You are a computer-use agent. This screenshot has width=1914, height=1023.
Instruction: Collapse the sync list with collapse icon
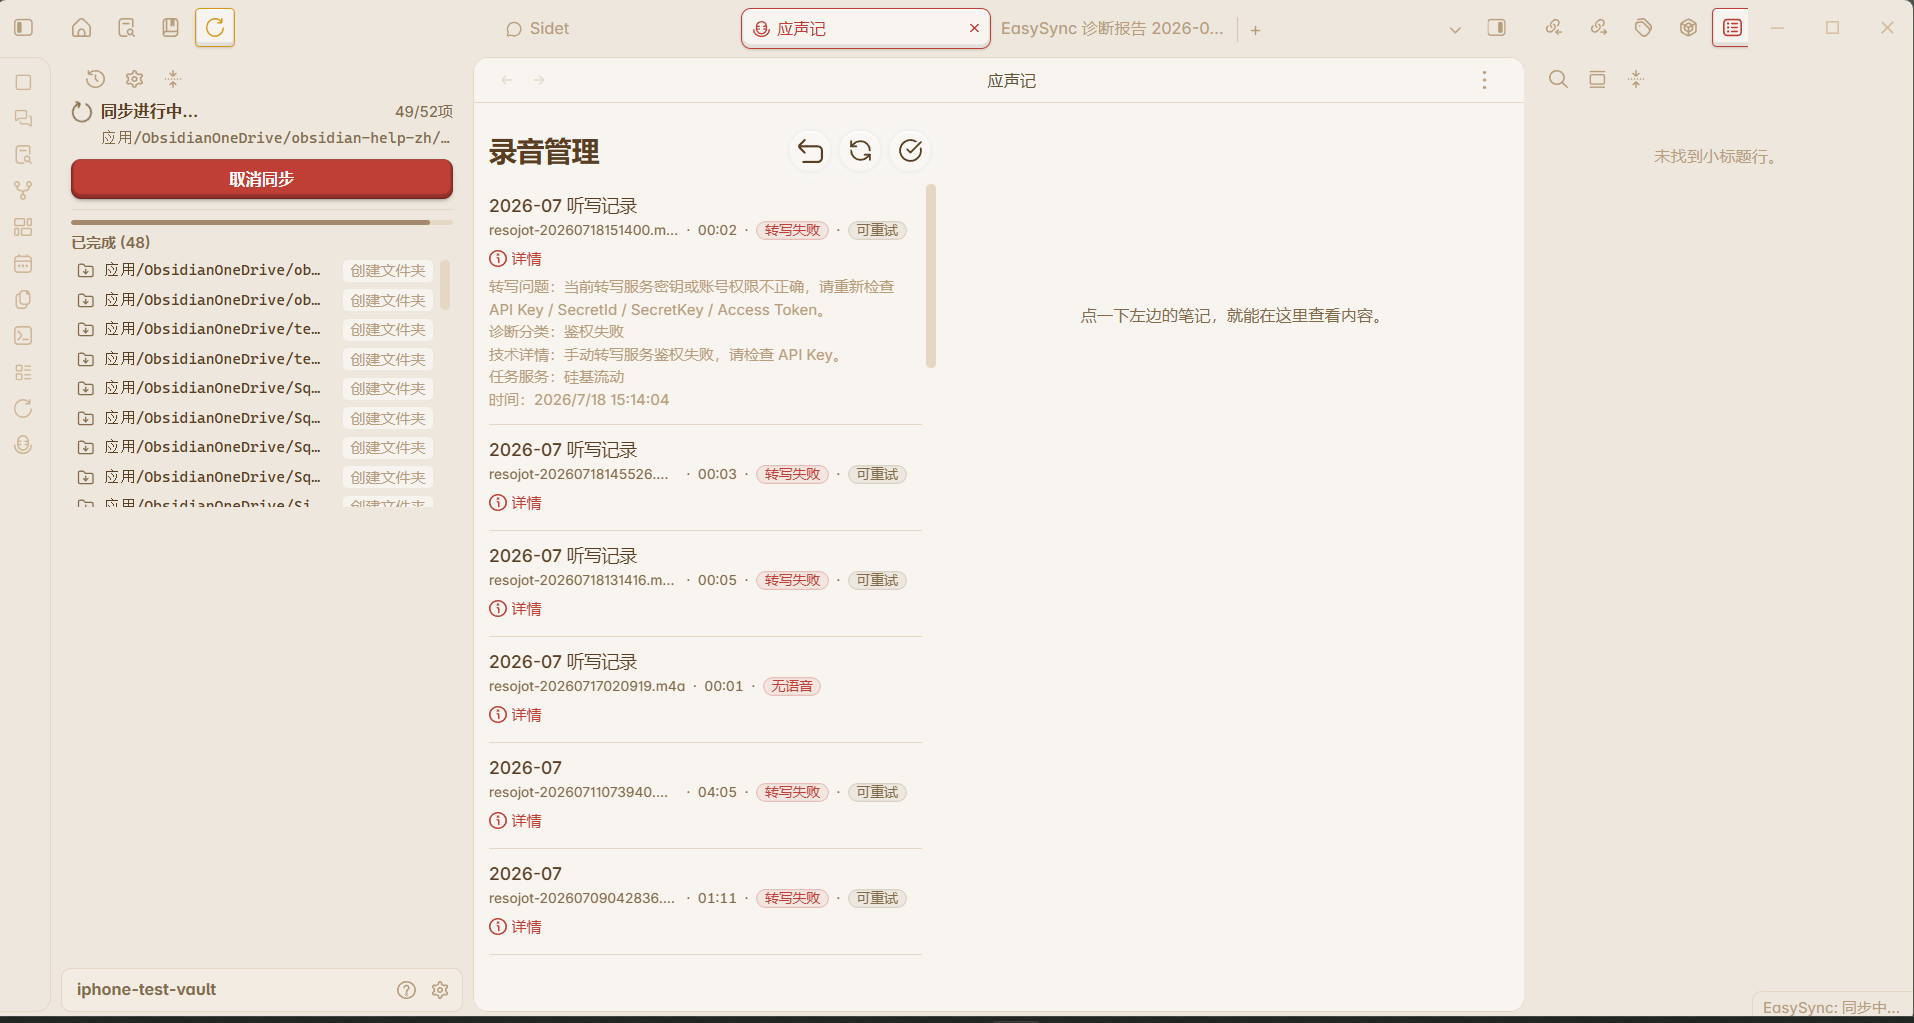tap(173, 79)
